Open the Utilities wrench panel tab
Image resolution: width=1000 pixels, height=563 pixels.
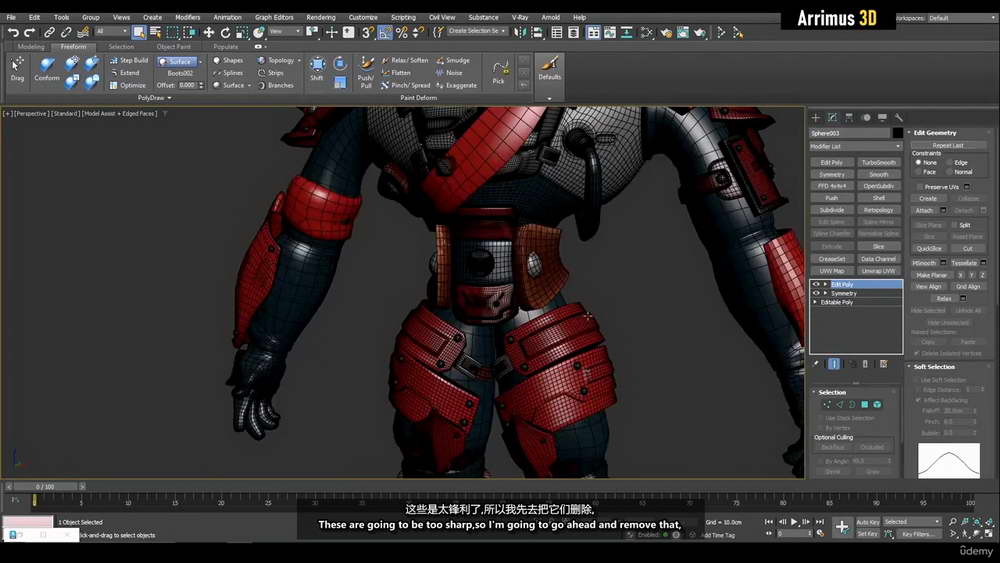tap(899, 117)
